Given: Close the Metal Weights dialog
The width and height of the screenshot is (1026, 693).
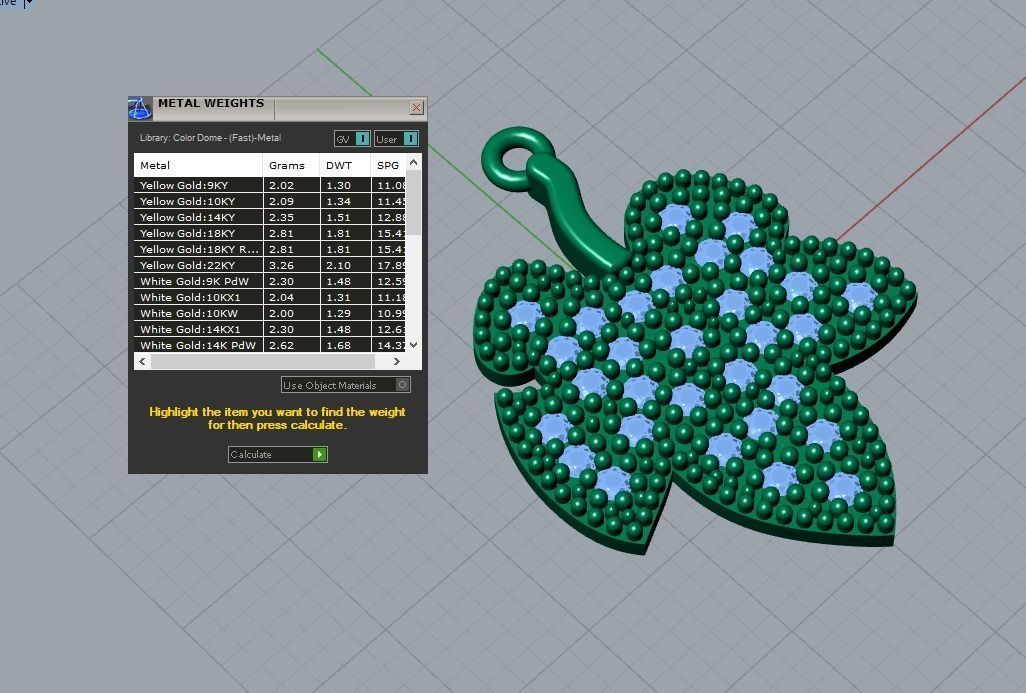Looking at the screenshot, I should click(416, 107).
